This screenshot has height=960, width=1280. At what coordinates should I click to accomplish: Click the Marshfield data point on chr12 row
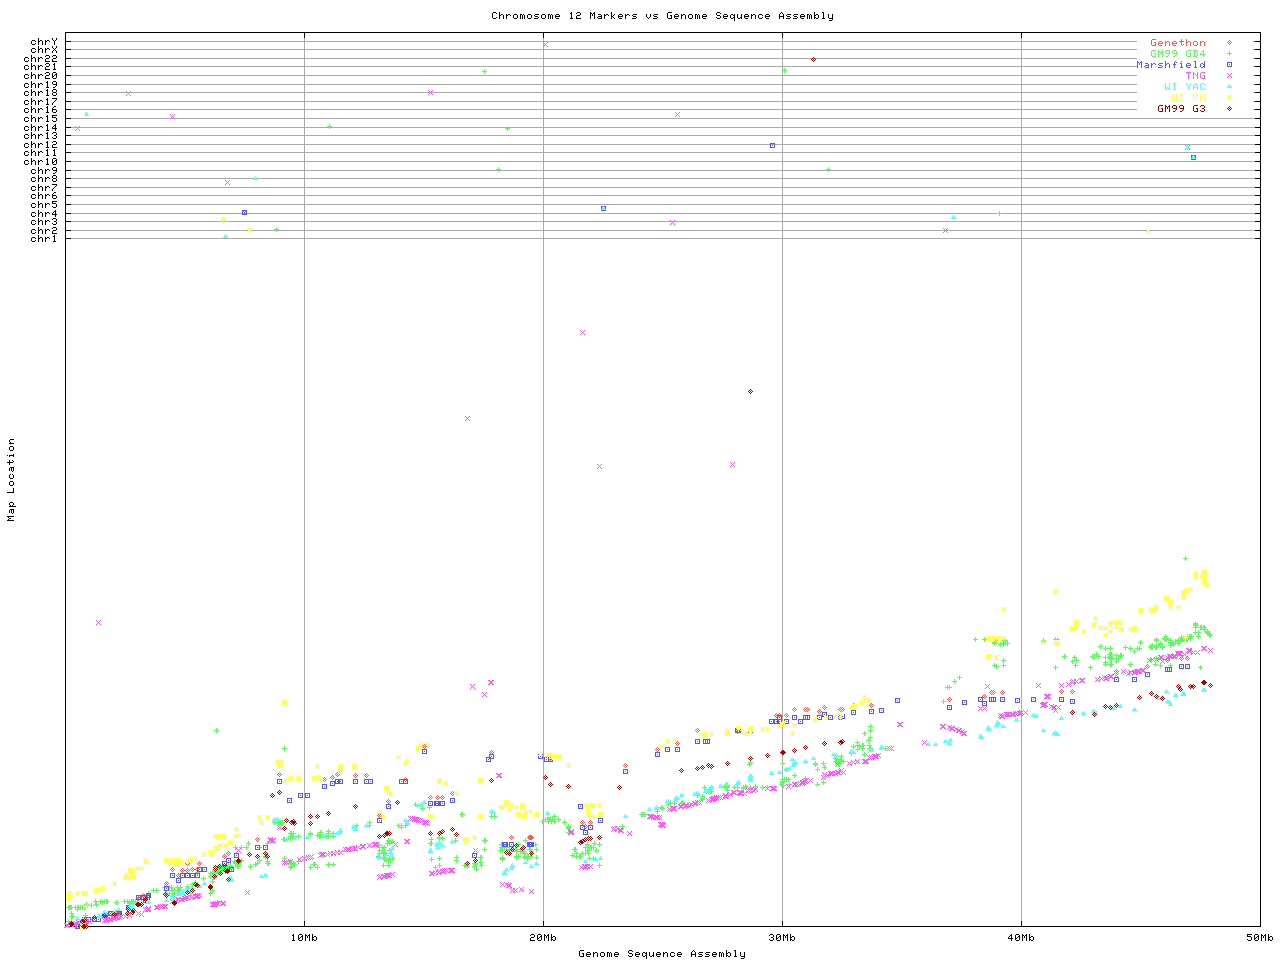click(x=772, y=145)
